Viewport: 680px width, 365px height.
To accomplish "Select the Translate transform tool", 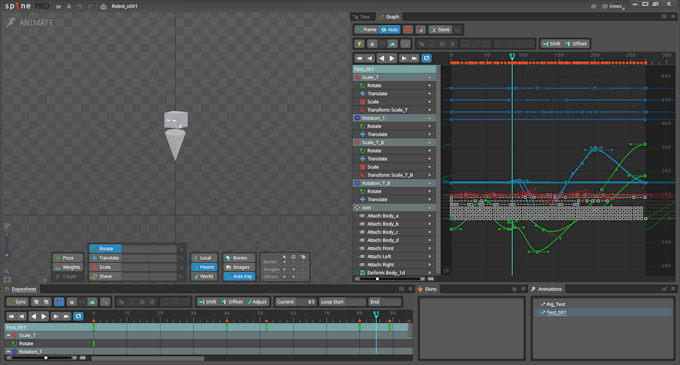I will click(105, 258).
